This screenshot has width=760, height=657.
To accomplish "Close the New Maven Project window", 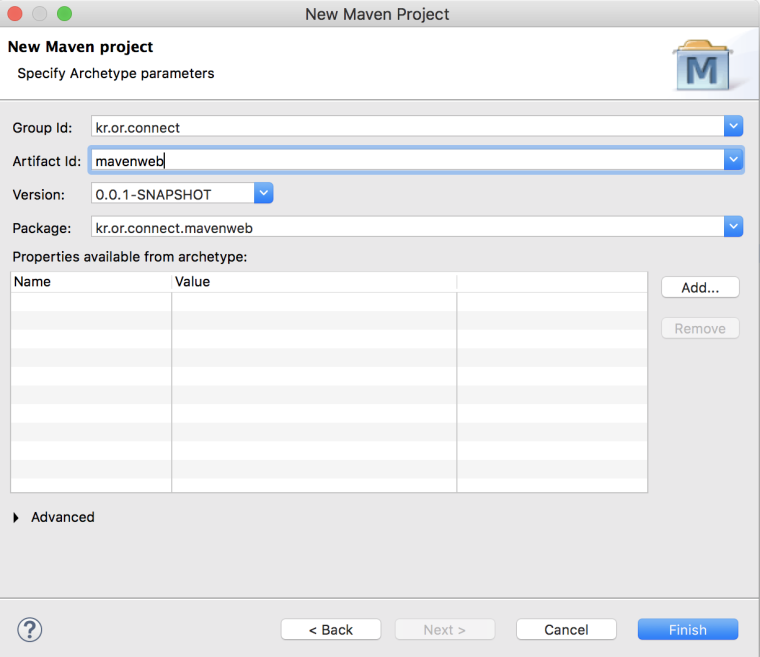I will 15,14.
